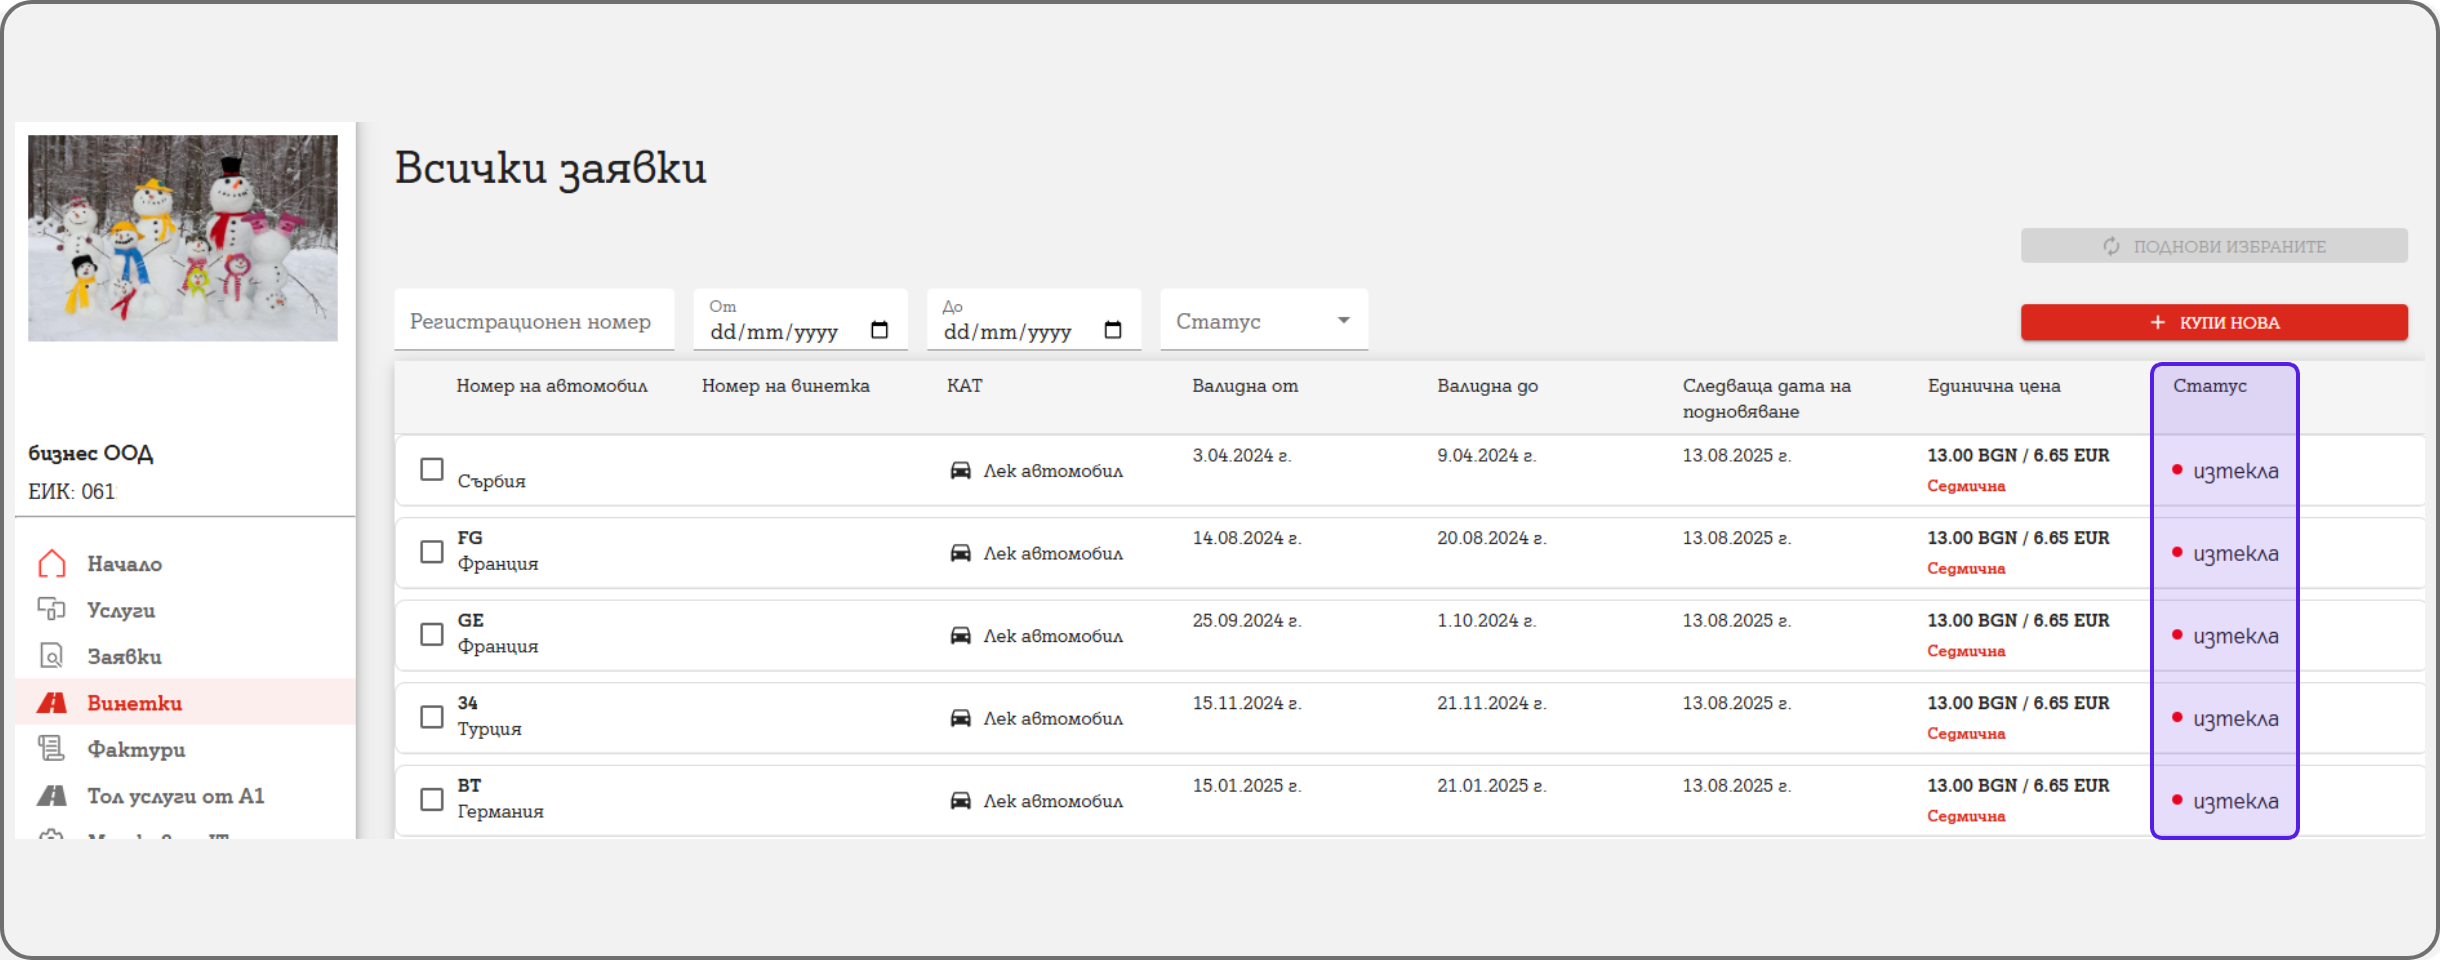Click the Винетки road icon
Image resolution: width=2440 pixels, height=960 pixels.
pyautogui.click(x=52, y=703)
